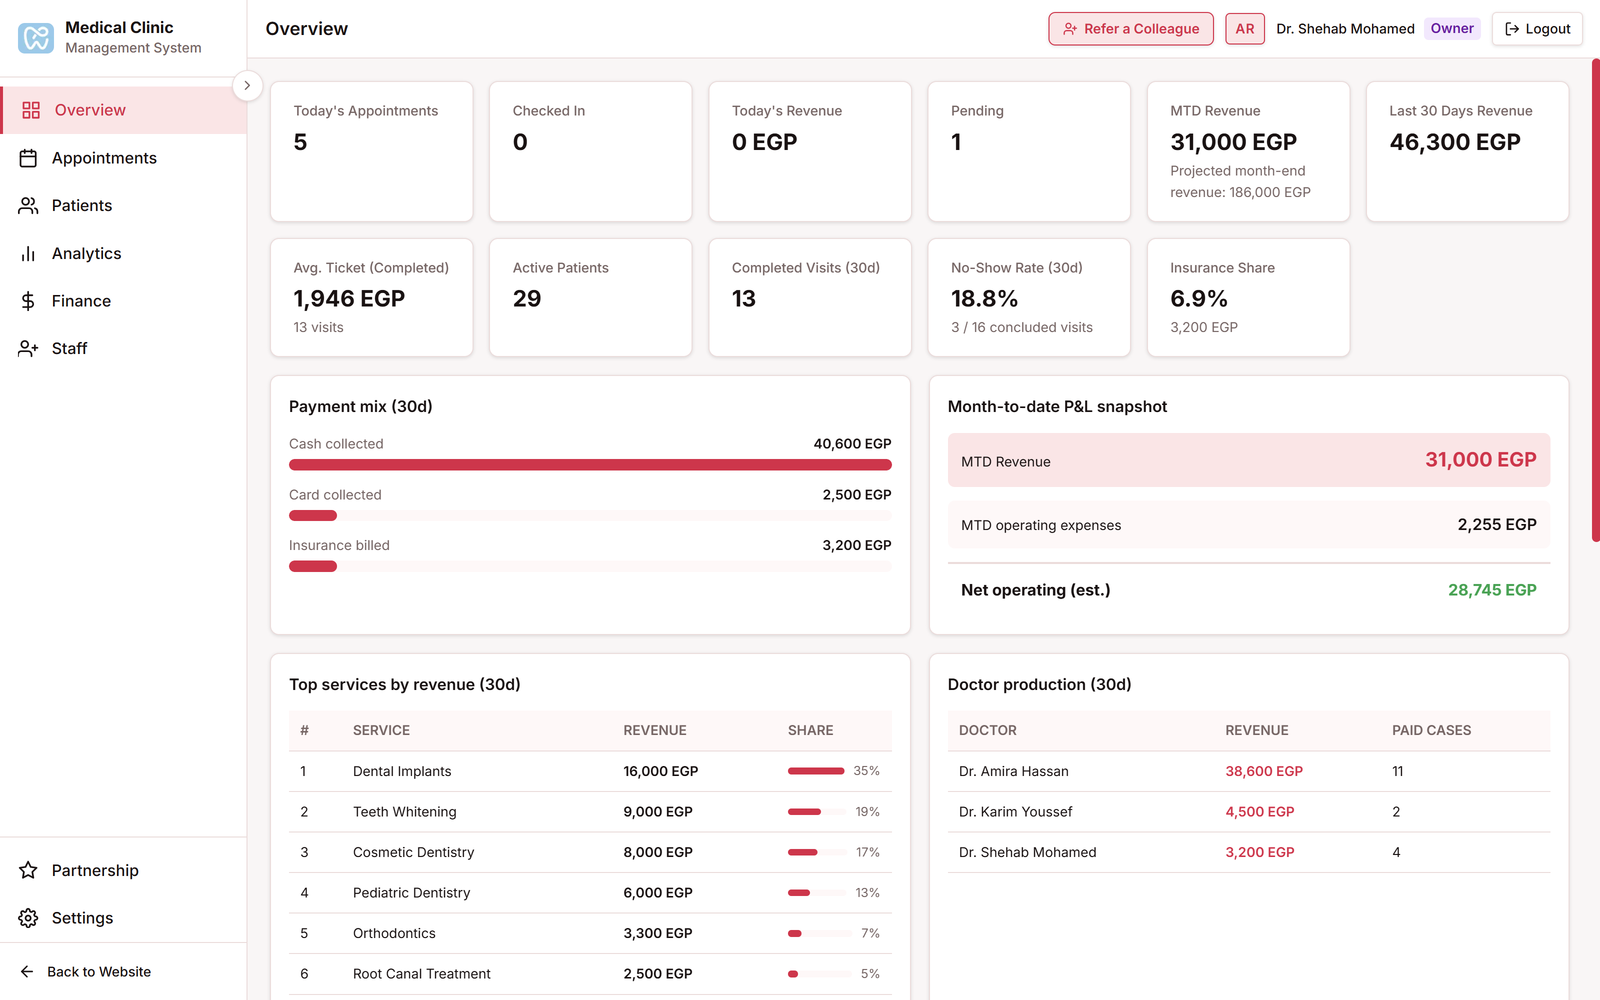This screenshot has width=1600, height=1000.
Task: Click the MTD operating expenses row
Action: (x=1249, y=525)
